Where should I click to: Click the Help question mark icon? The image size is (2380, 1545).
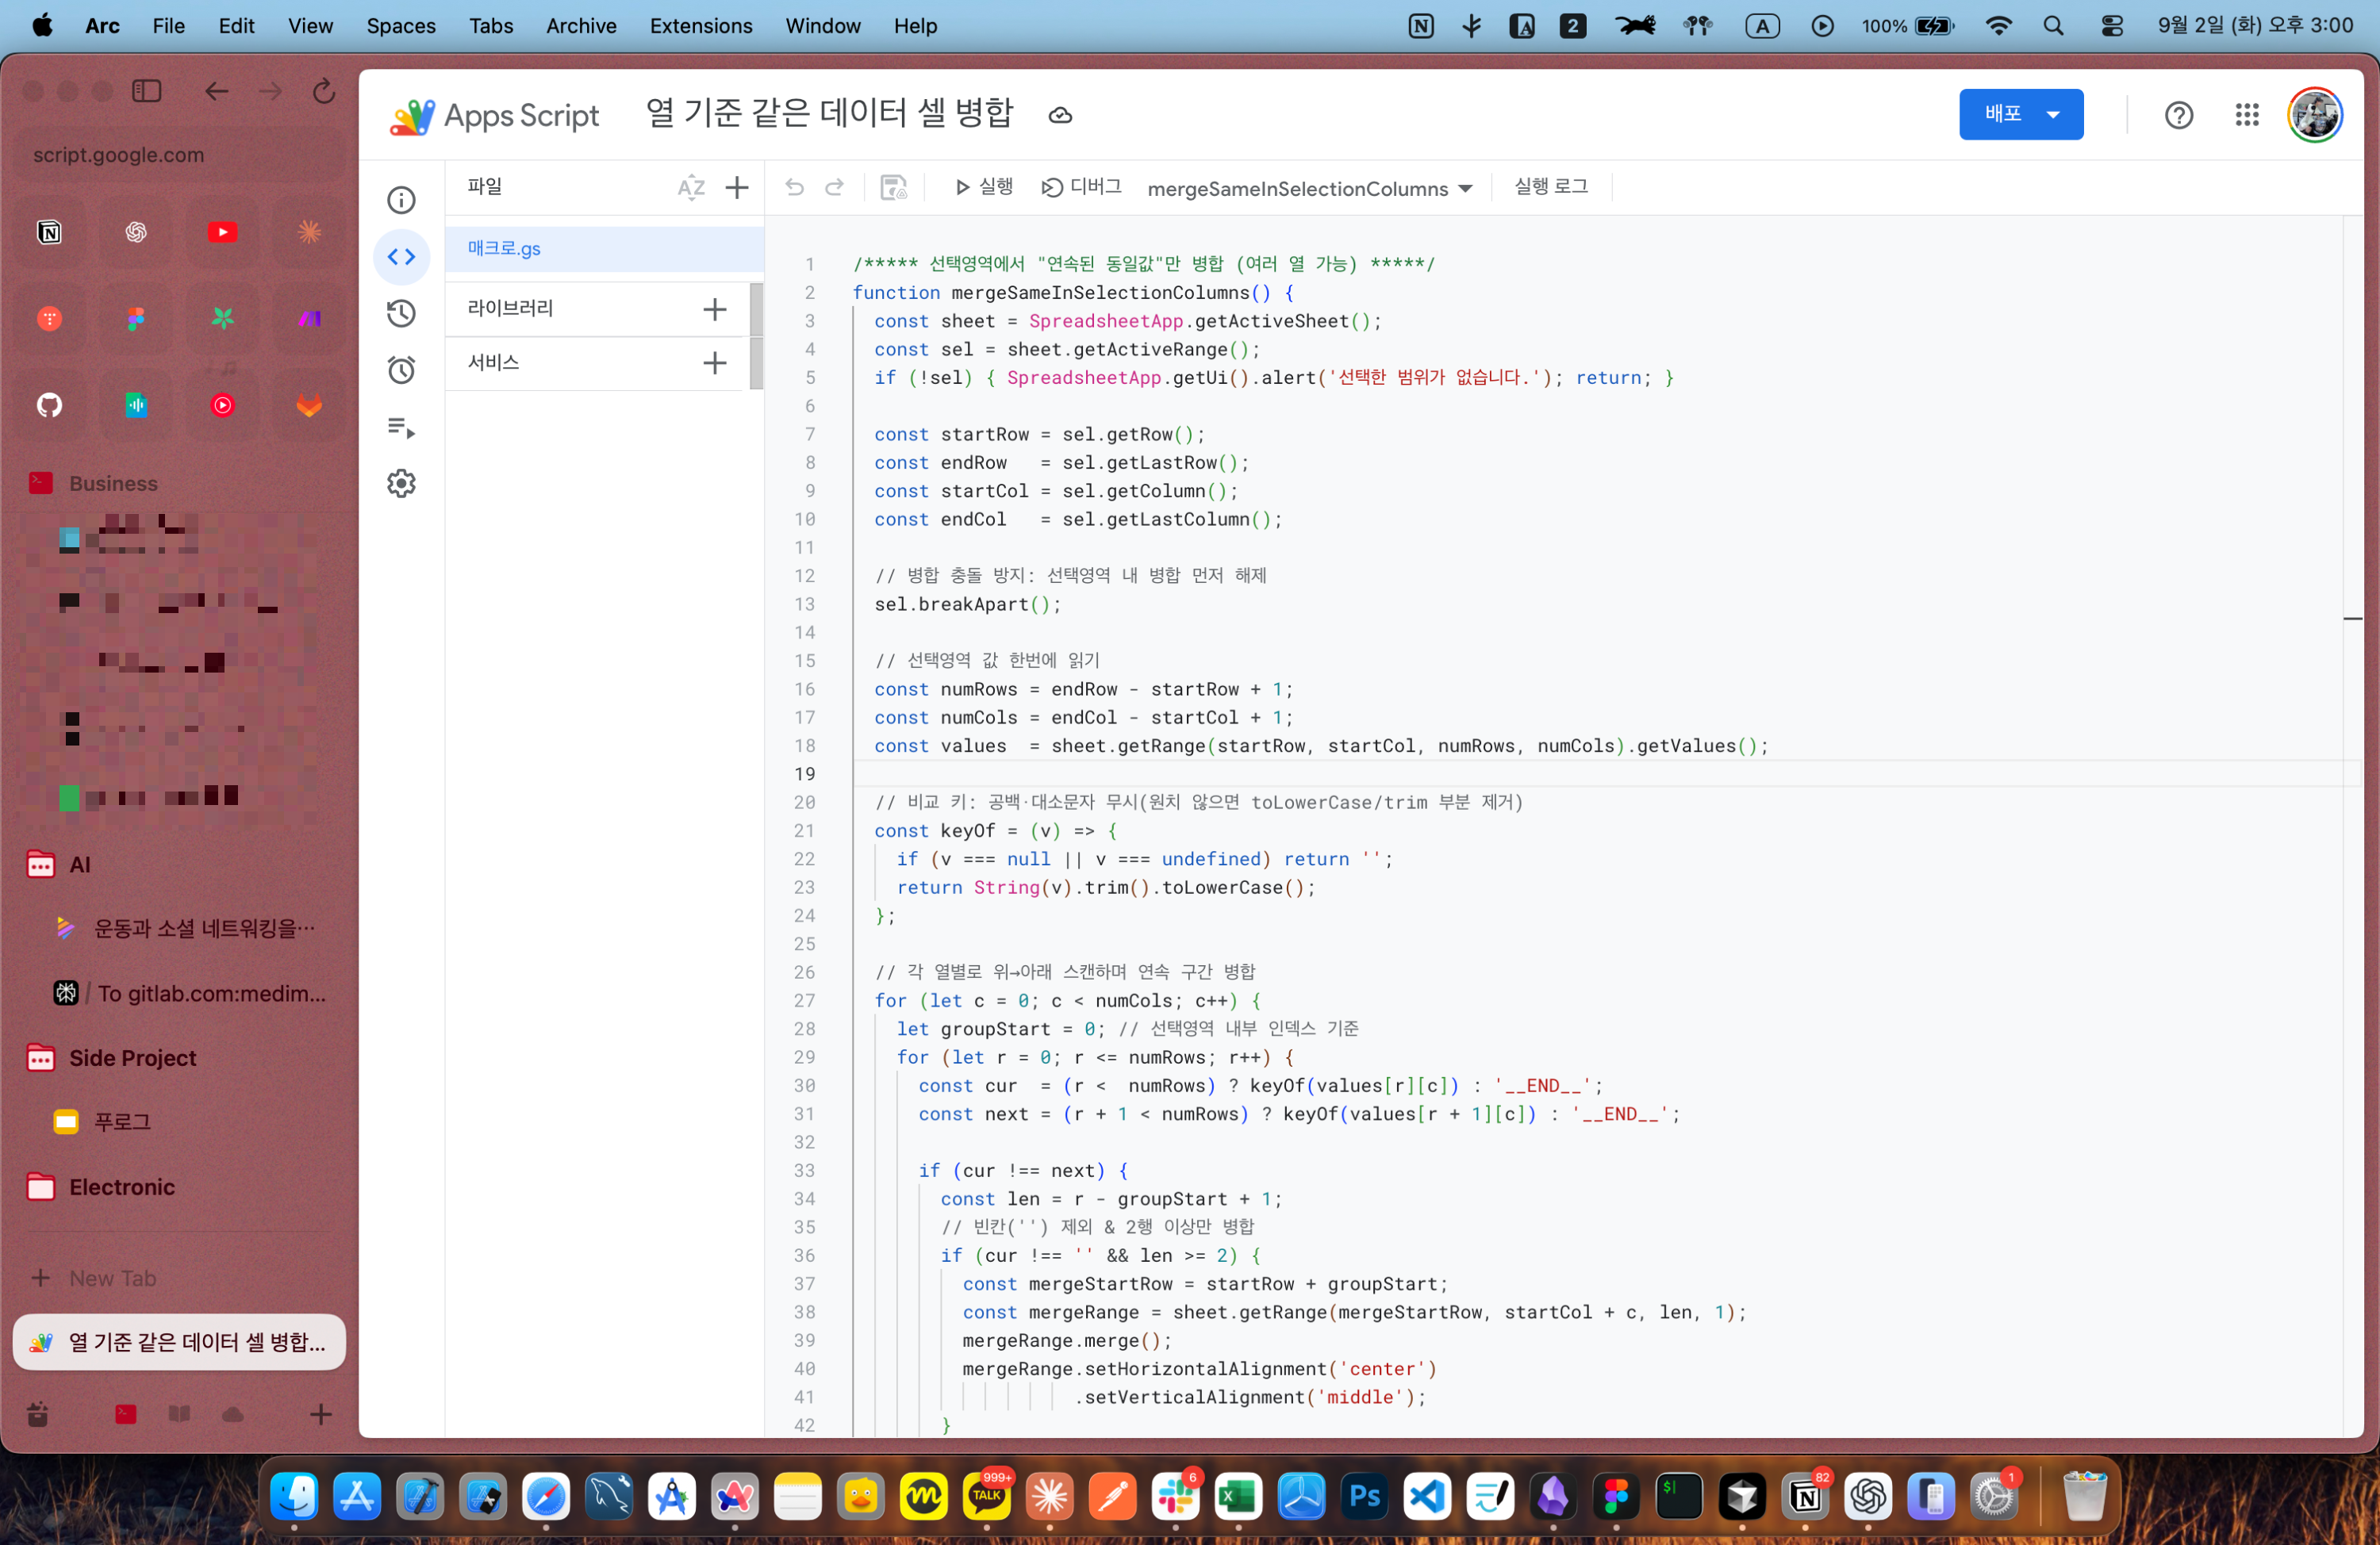2178,115
